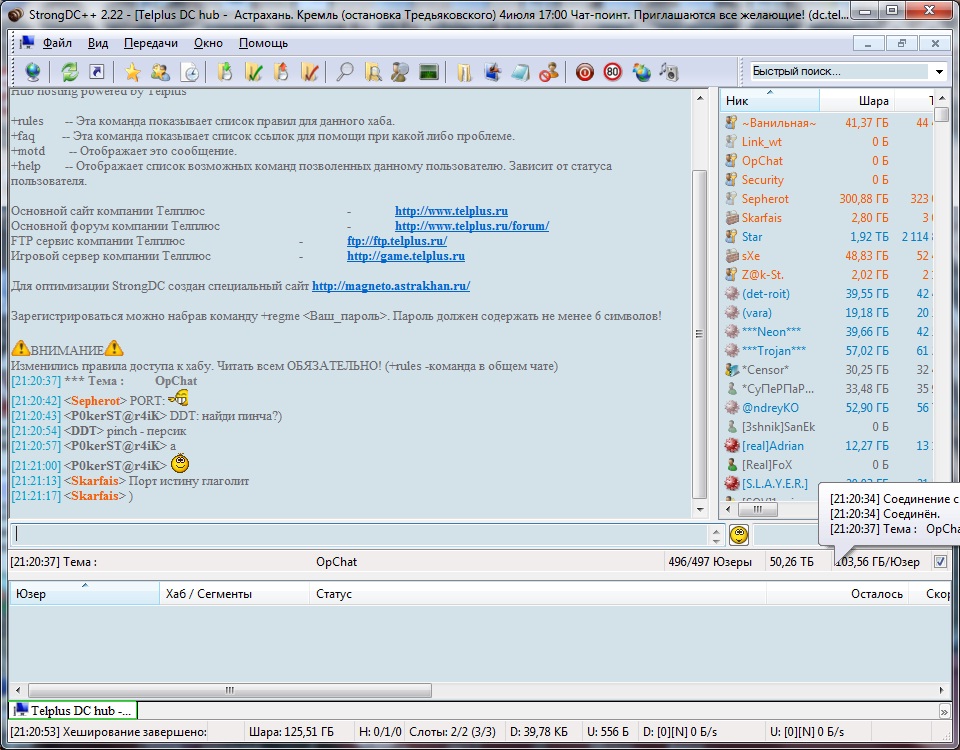Open the http://game.telplus.ru link
The image size is (960, 750).
tap(406, 256)
